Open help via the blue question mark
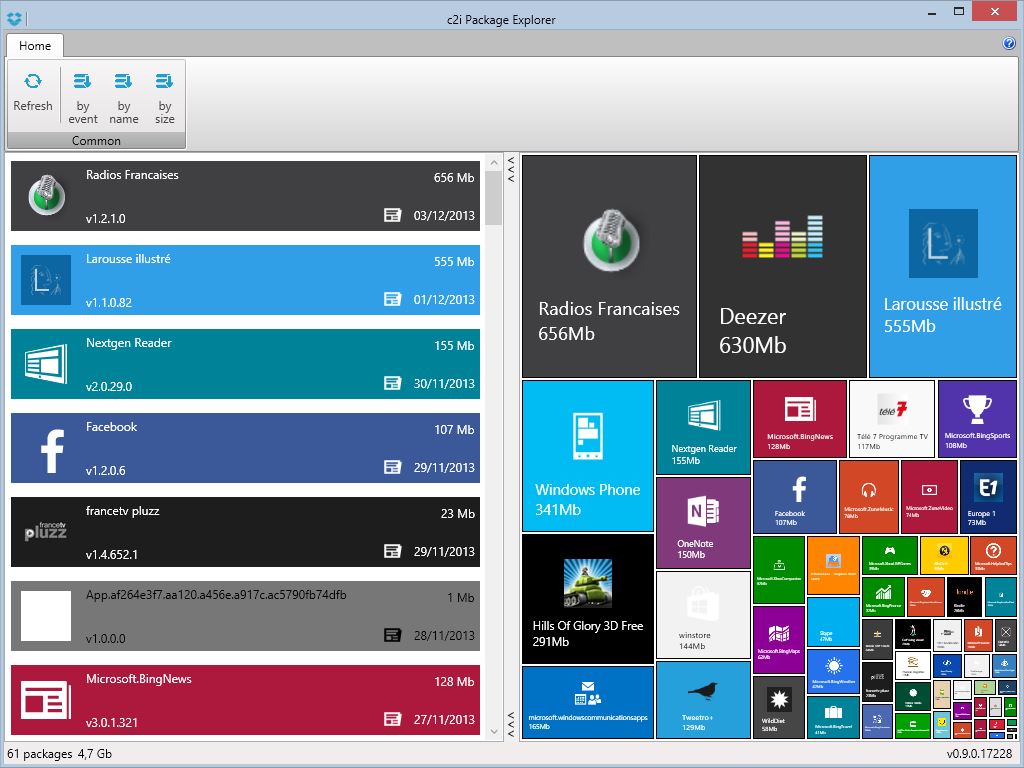This screenshot has height=768, width=1024. point(1009,44)
